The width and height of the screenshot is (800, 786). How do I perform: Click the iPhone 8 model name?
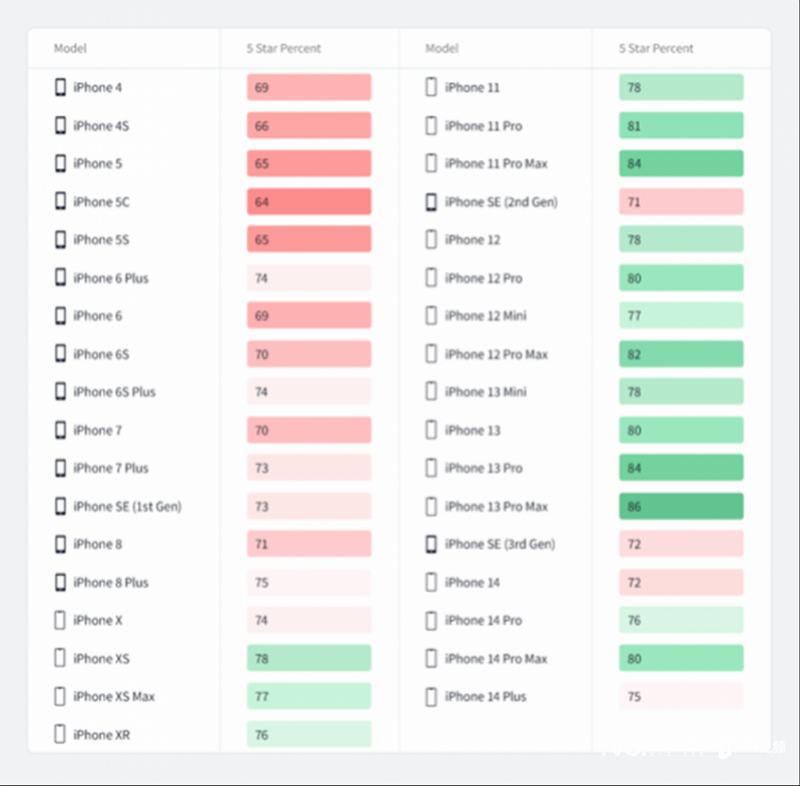point(97,544)
